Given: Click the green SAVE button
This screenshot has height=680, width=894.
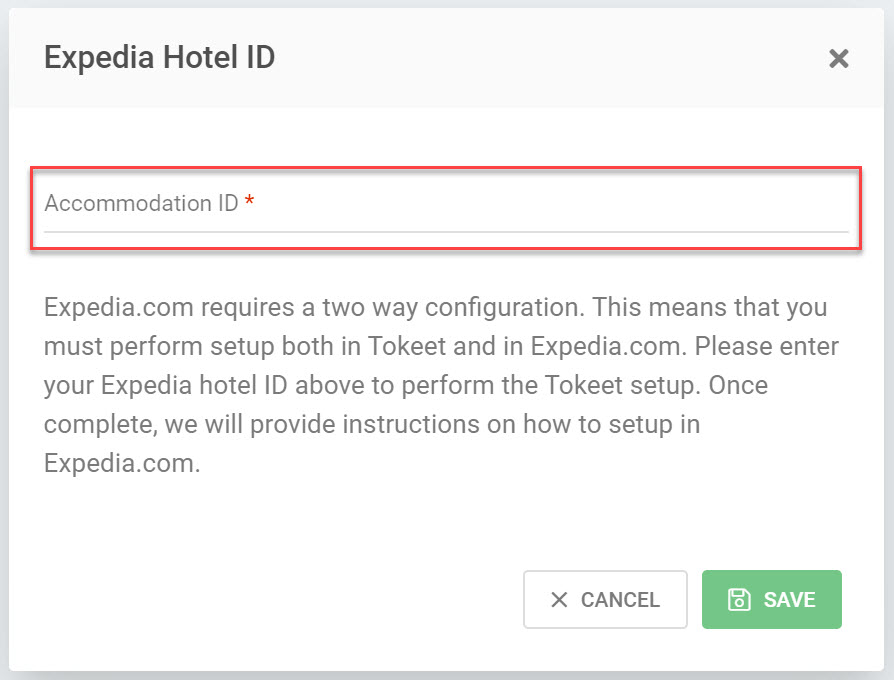Looking at the screenshot, I should pos(771,600).
